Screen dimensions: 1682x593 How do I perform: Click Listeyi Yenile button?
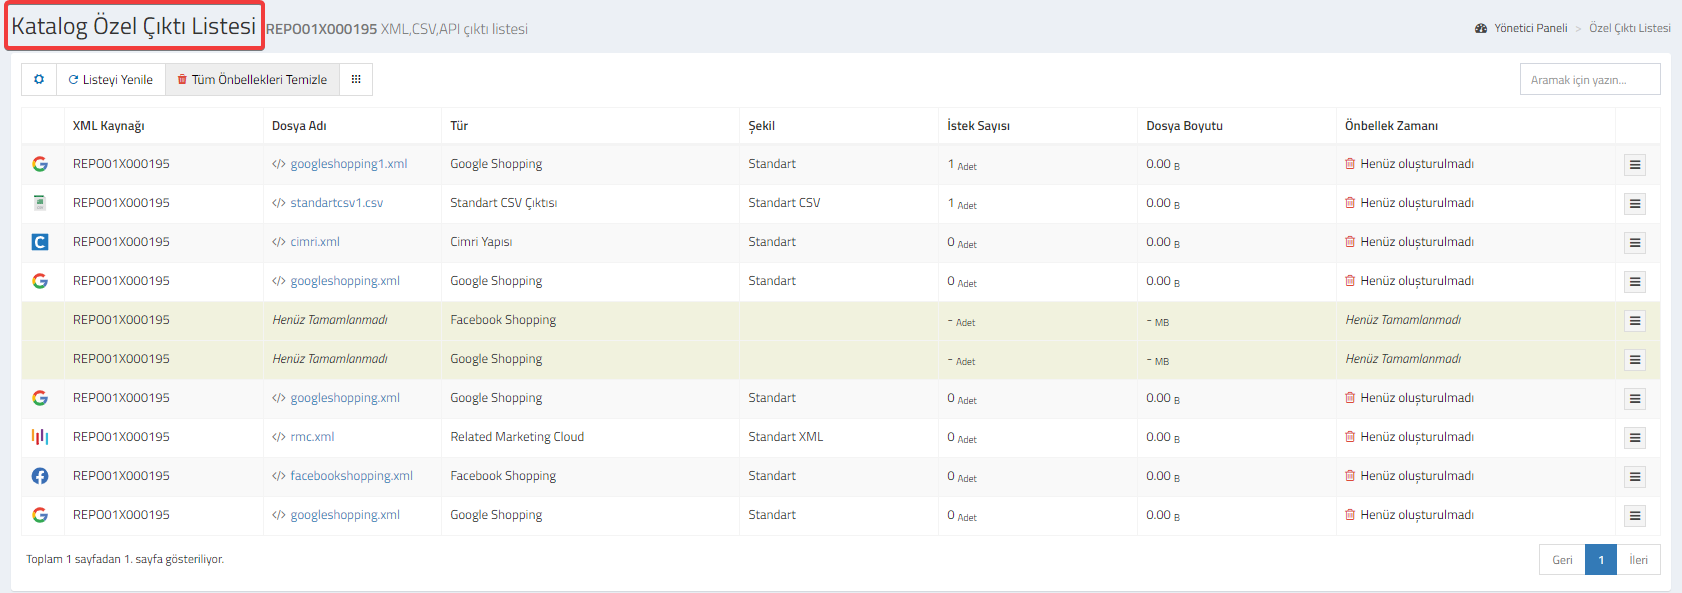tap(111, 79)
